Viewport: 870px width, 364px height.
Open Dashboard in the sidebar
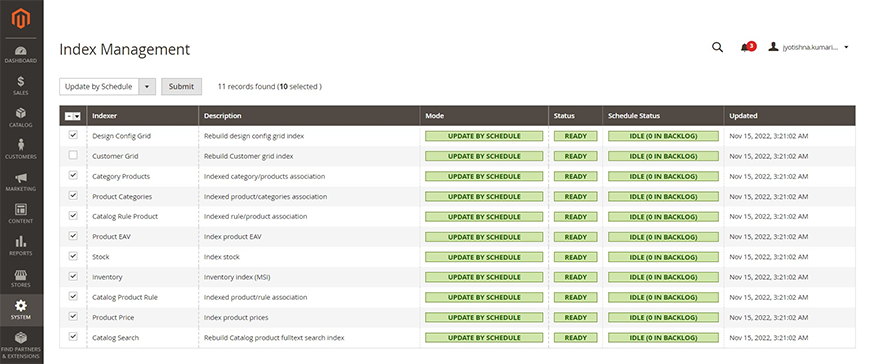coord(21,54)
